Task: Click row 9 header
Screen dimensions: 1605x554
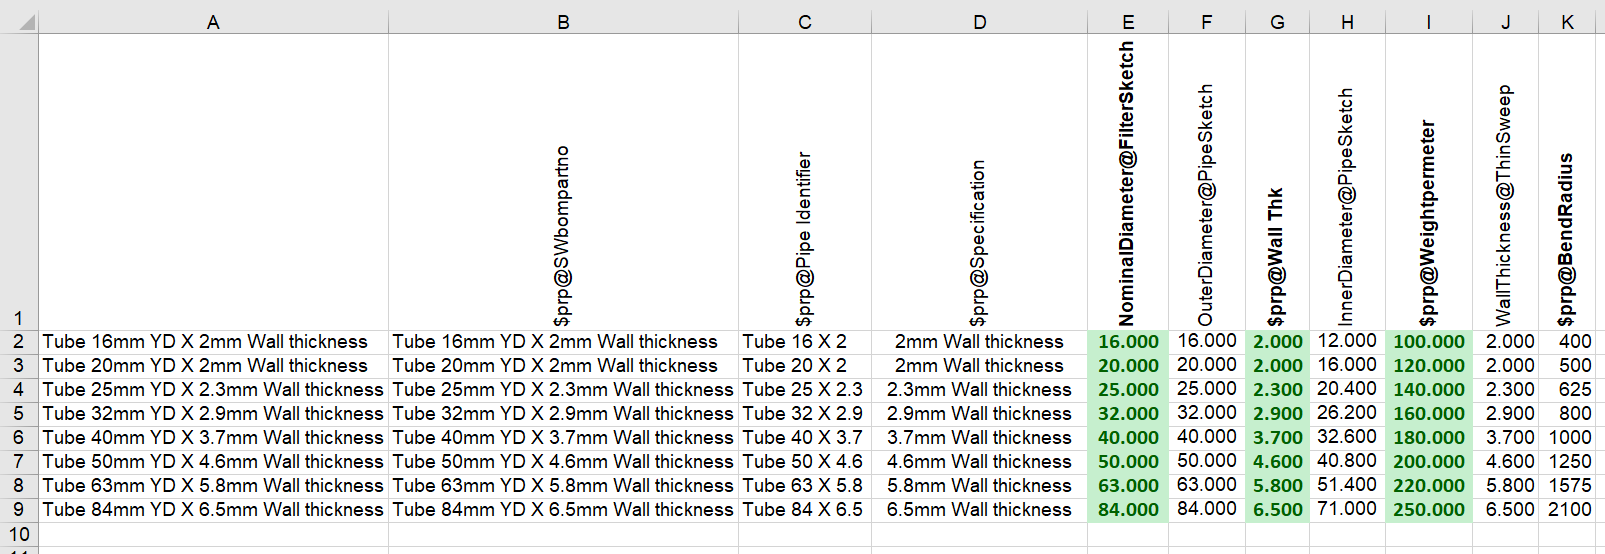Action: 18,509
